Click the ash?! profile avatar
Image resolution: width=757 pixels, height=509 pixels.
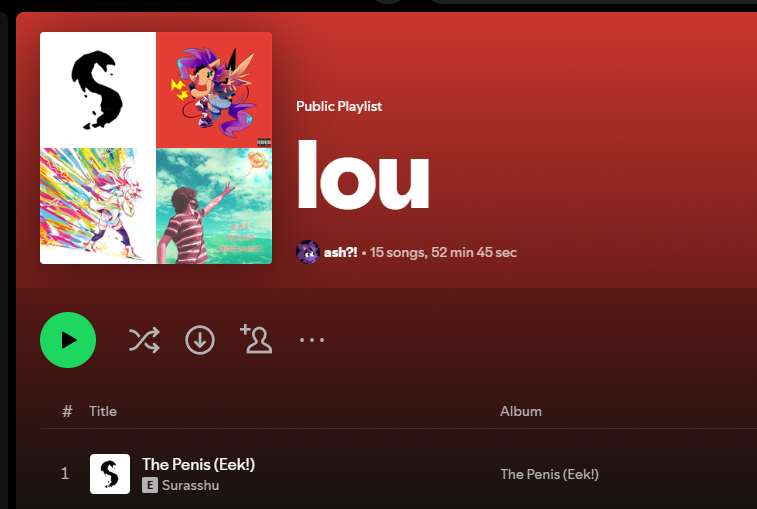point(308,252)
